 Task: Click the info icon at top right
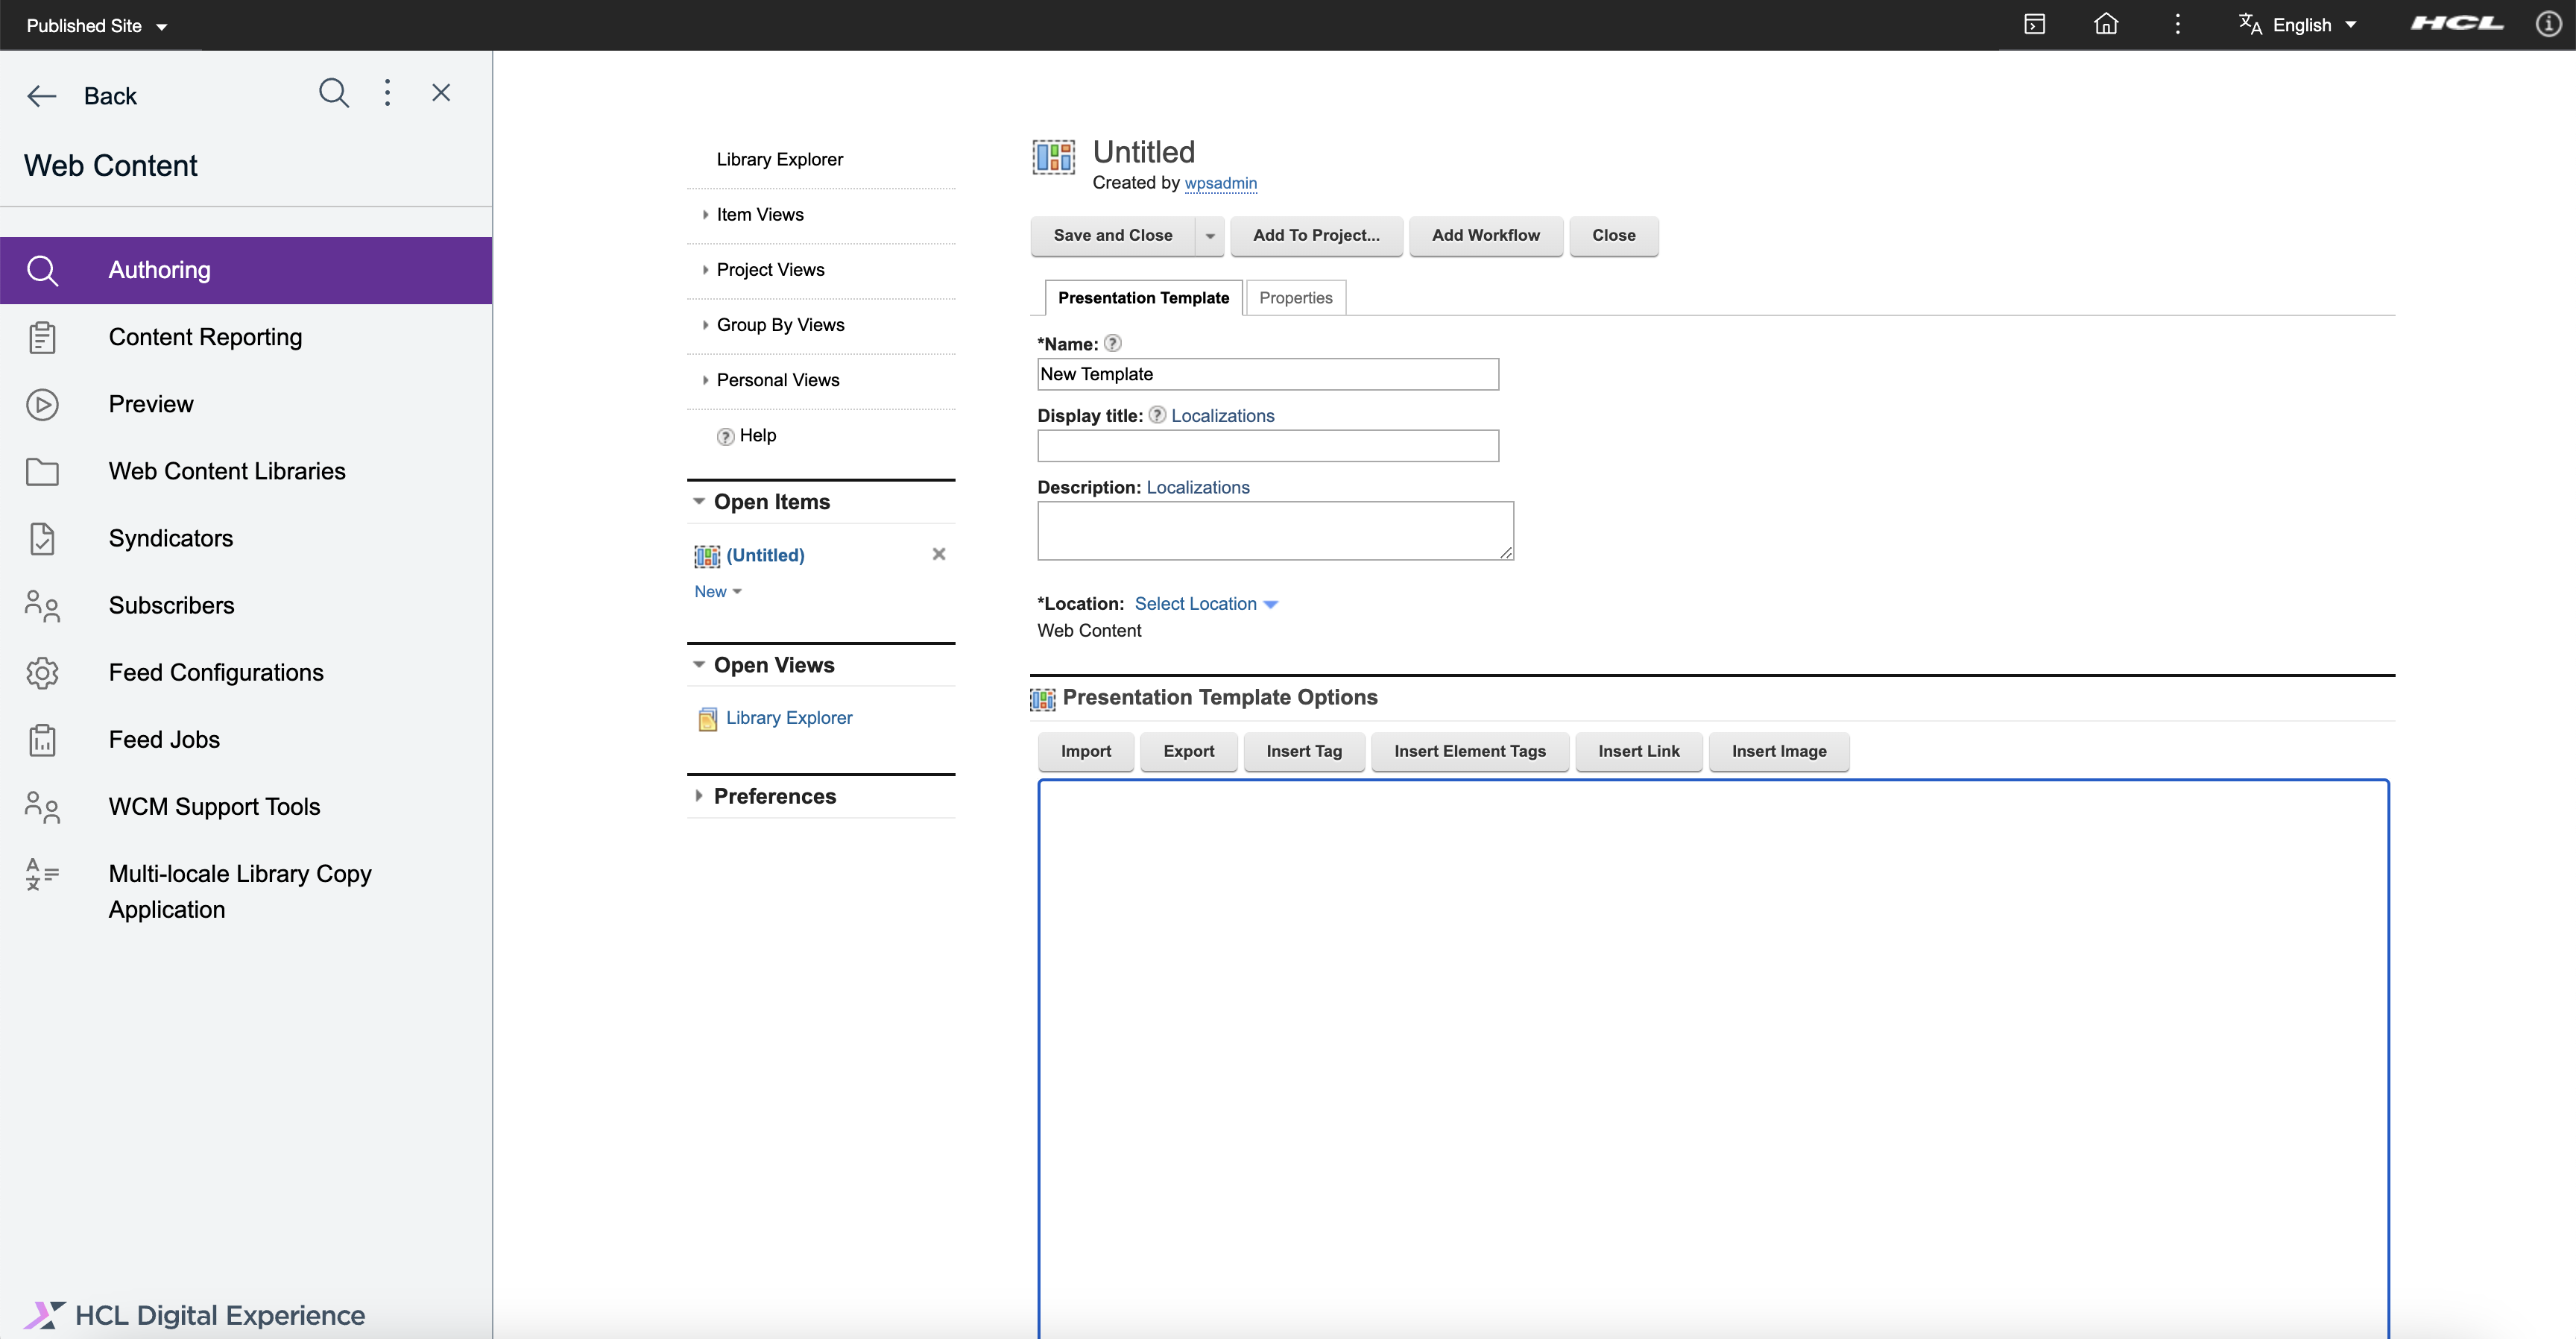[2548, 23]
